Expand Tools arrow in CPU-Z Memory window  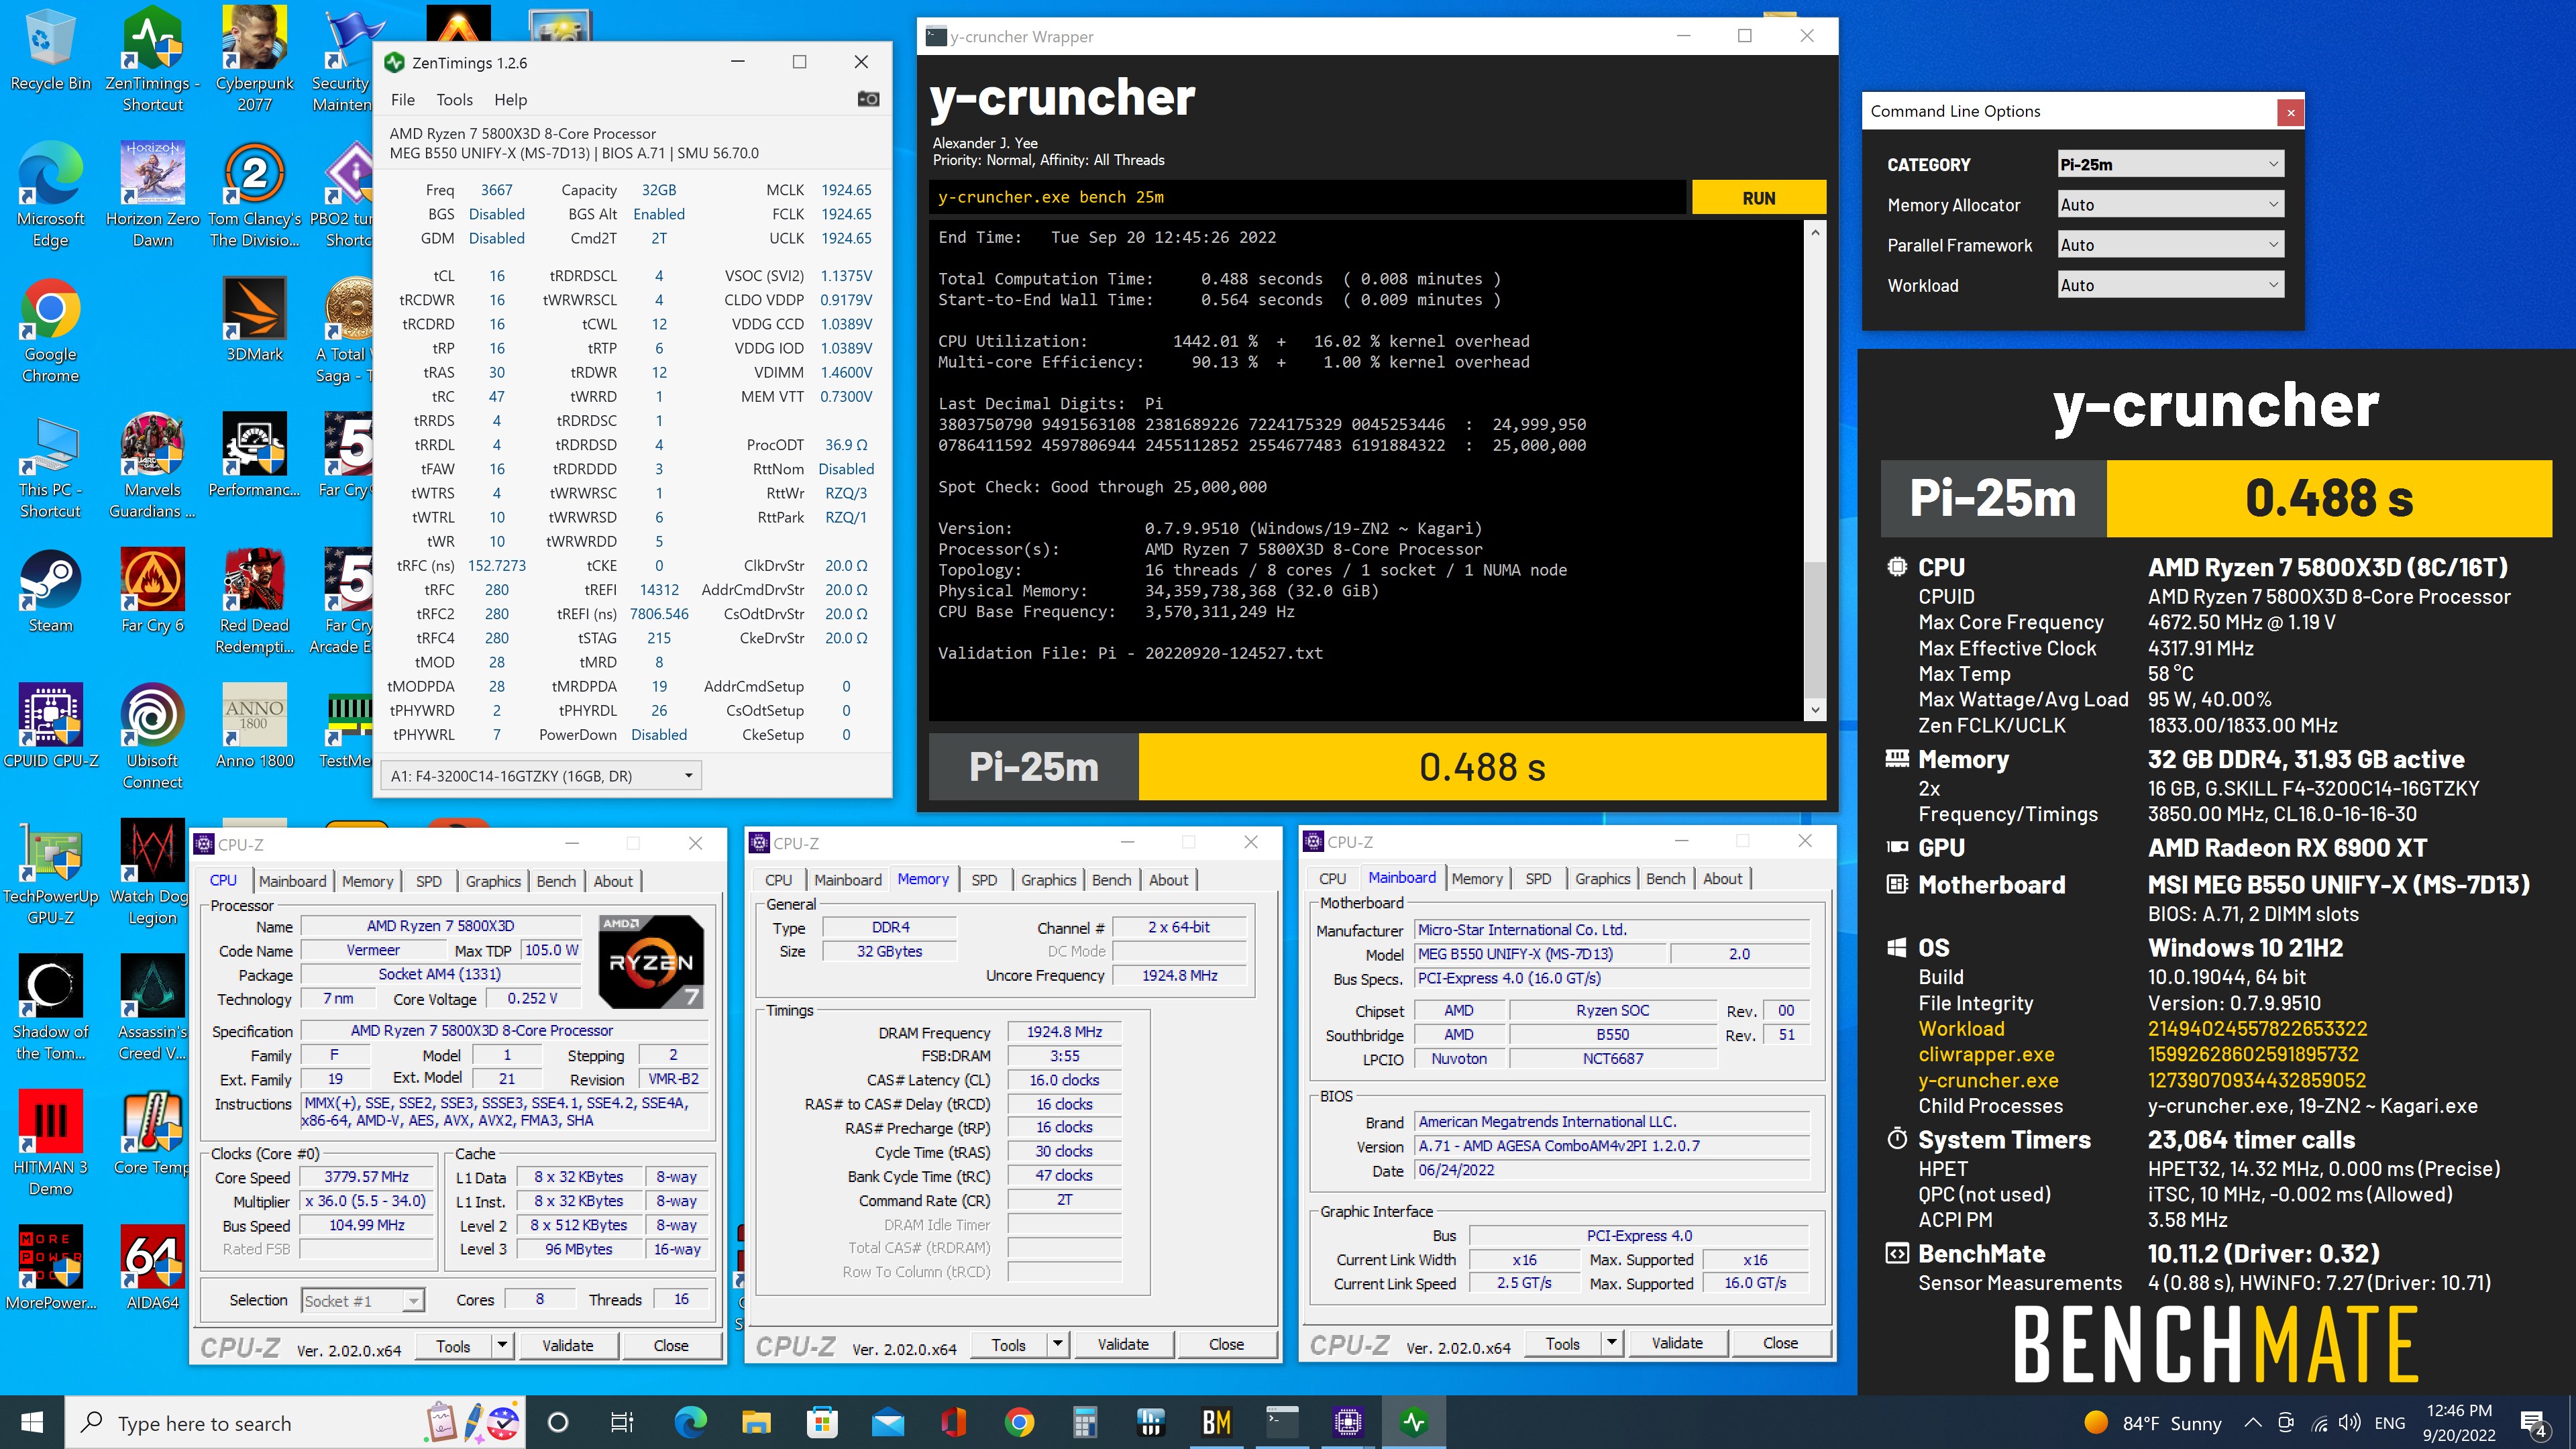click(1057, 1344)
